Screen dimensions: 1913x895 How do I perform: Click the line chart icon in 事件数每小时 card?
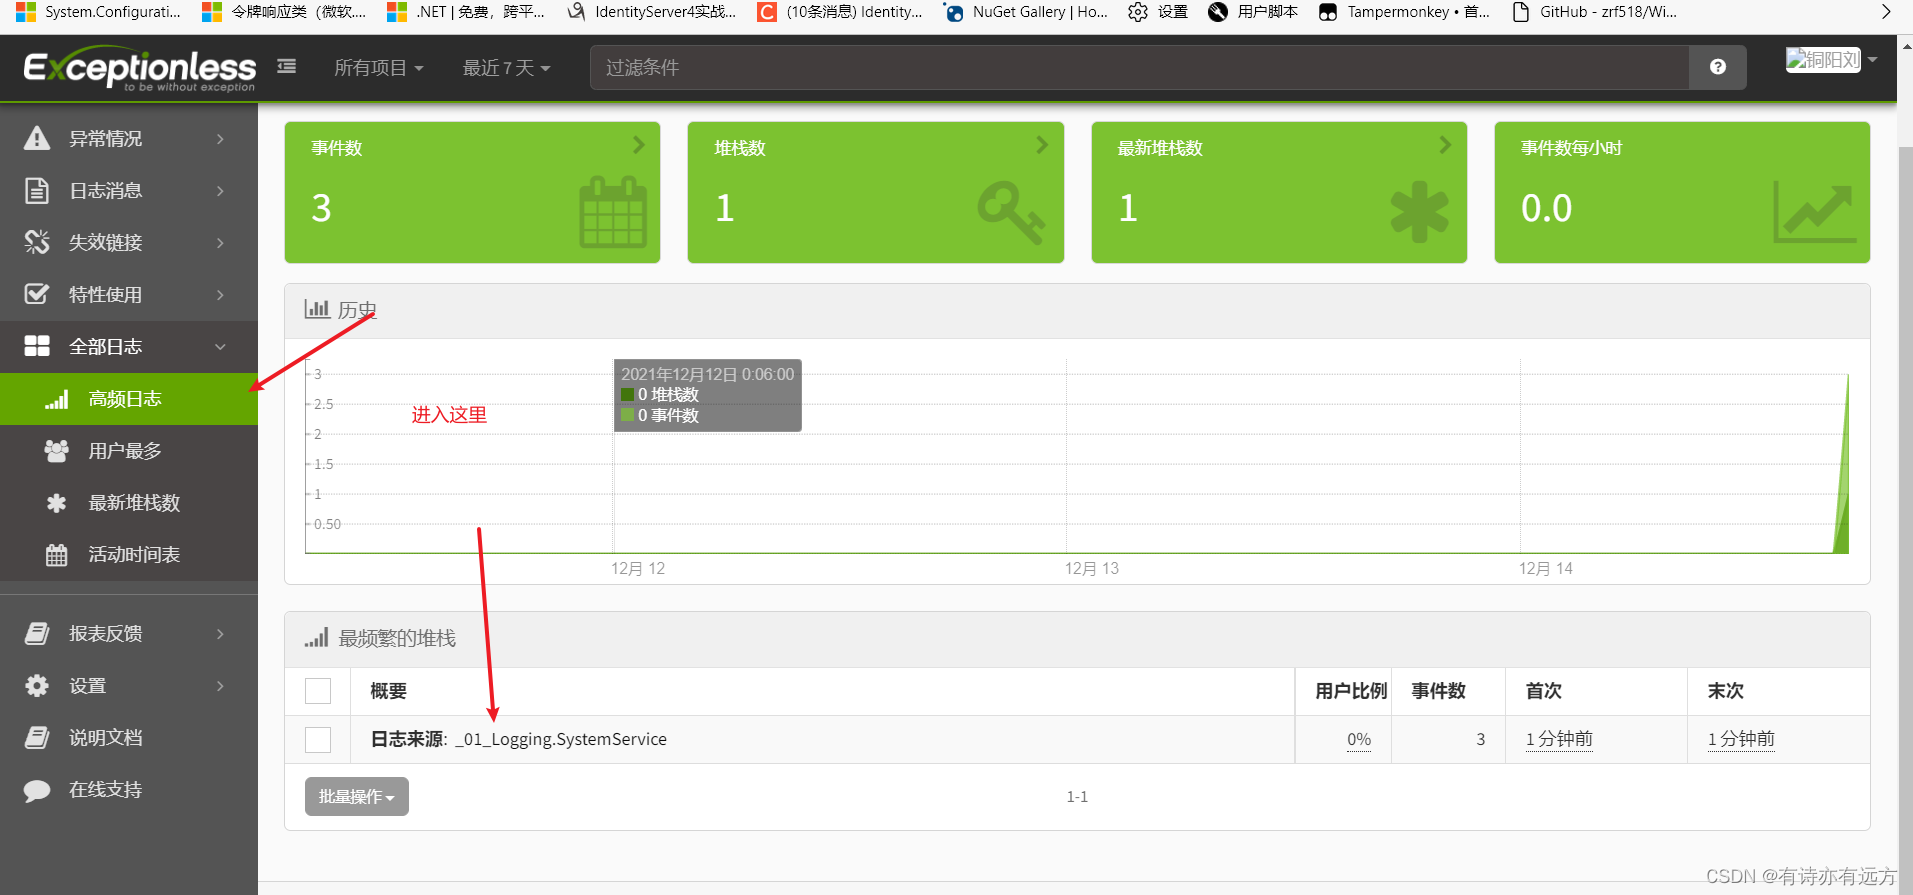(x=1814, y=212)
